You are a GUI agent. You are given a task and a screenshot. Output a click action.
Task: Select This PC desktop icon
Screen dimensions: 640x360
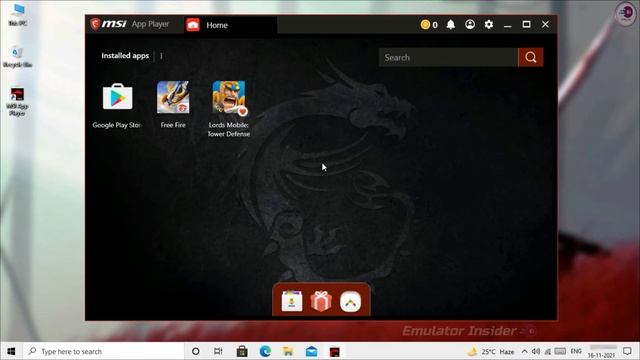point(18,15)
